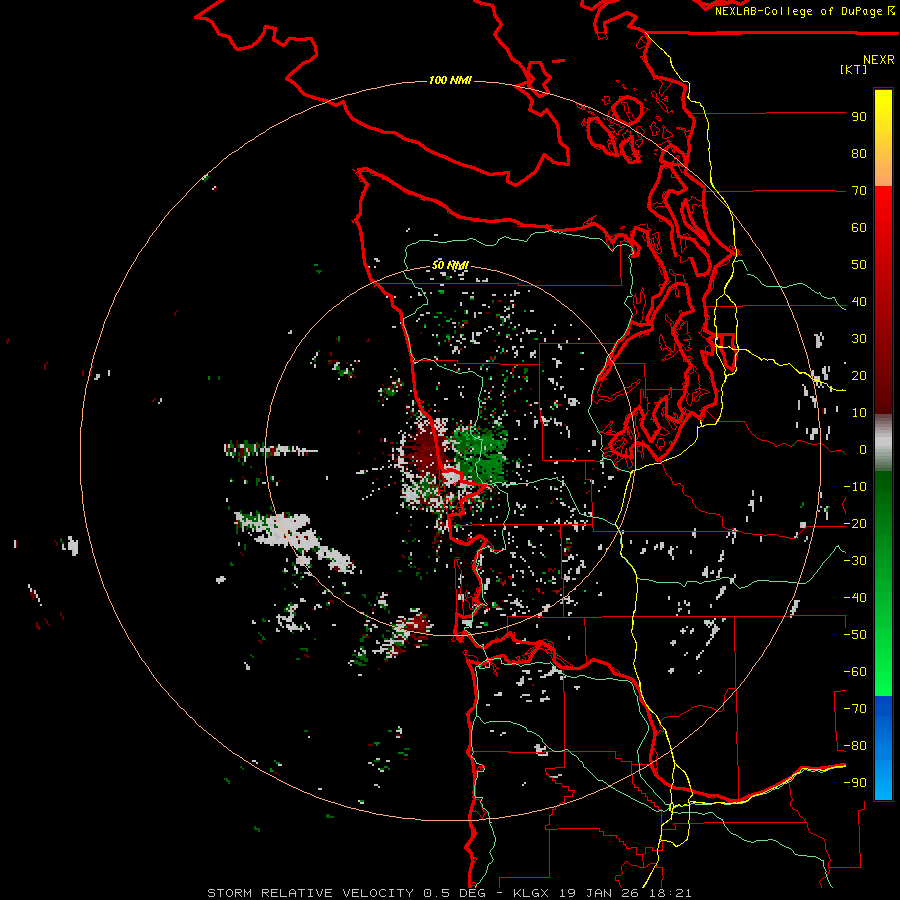Click the -70 value on velocity scale
This screenshot has width=900, height=900.
tap(855, 709)
